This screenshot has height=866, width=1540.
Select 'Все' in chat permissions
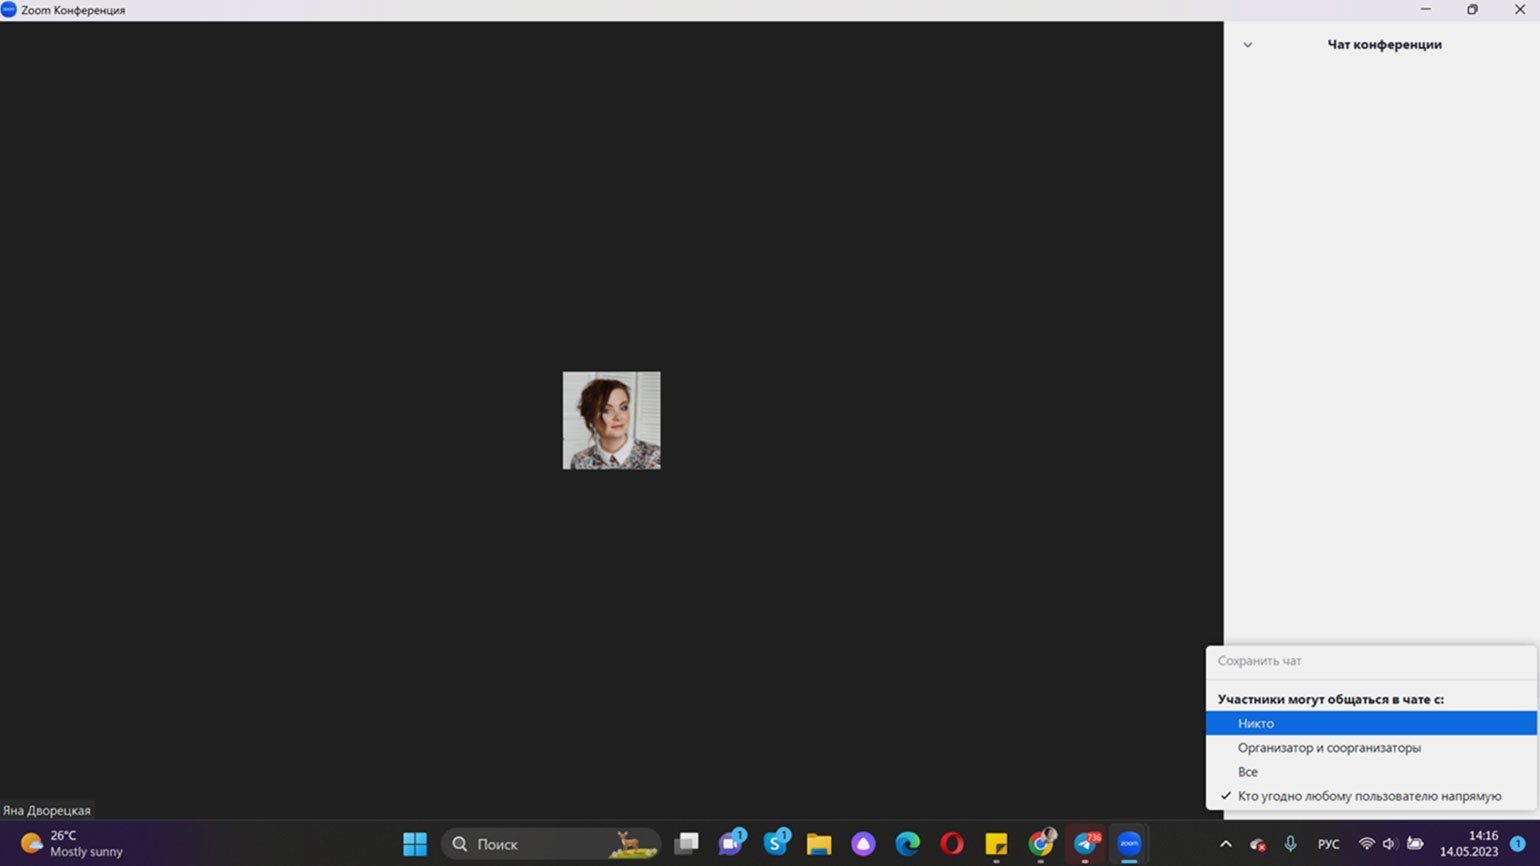click(1248, 772)
